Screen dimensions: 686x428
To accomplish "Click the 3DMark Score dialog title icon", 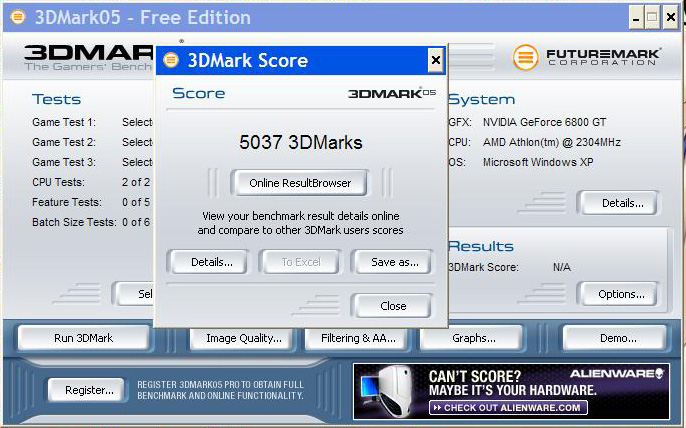I will pos(171,60).
